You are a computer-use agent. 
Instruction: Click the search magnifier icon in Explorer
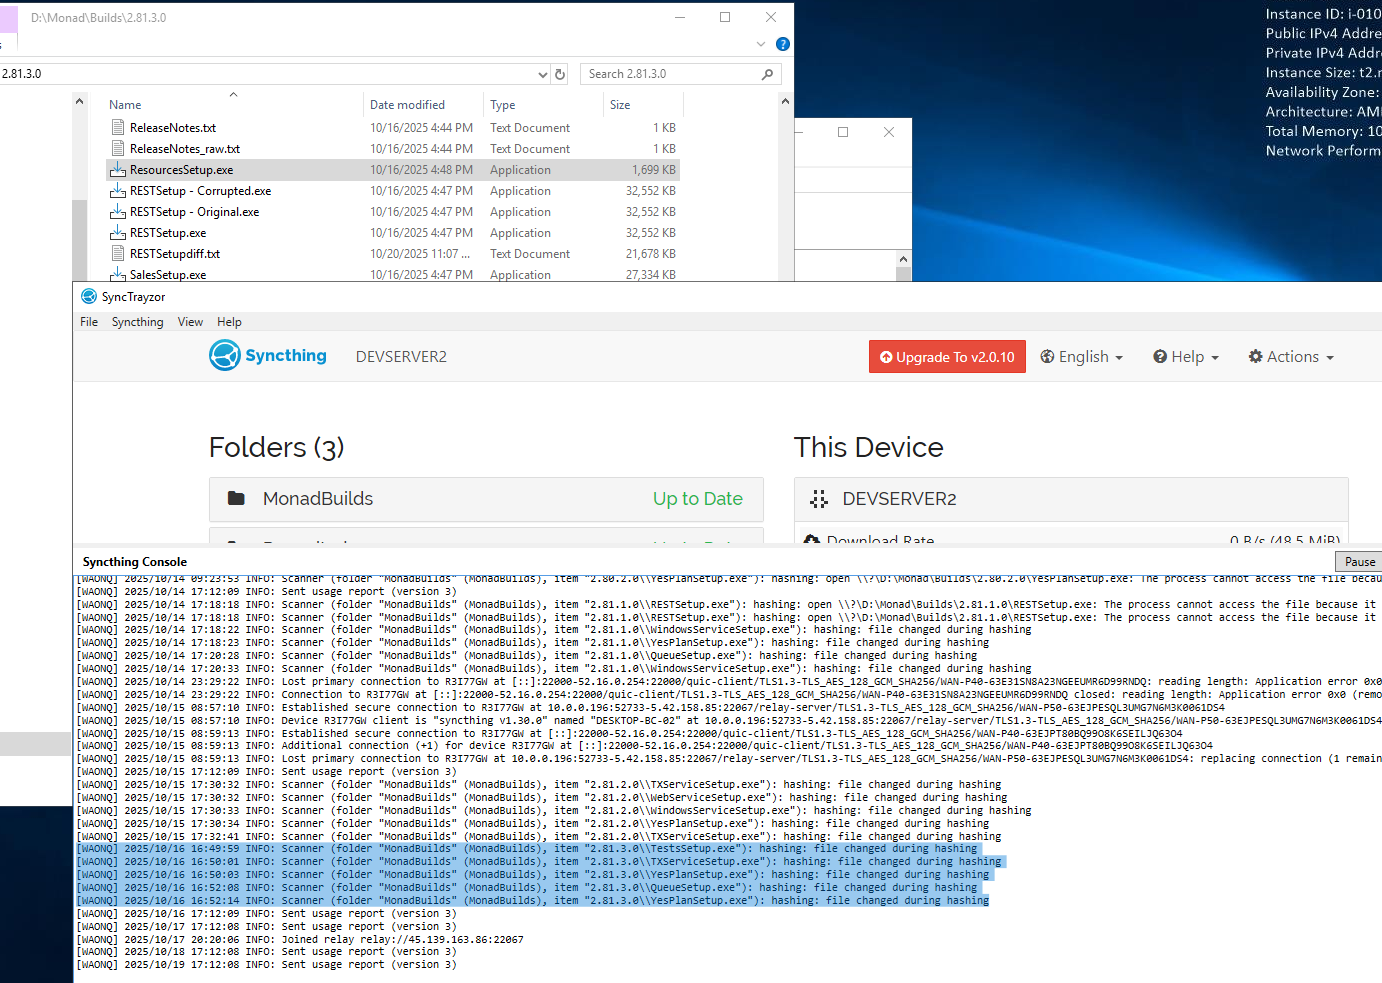coord(767,74)
